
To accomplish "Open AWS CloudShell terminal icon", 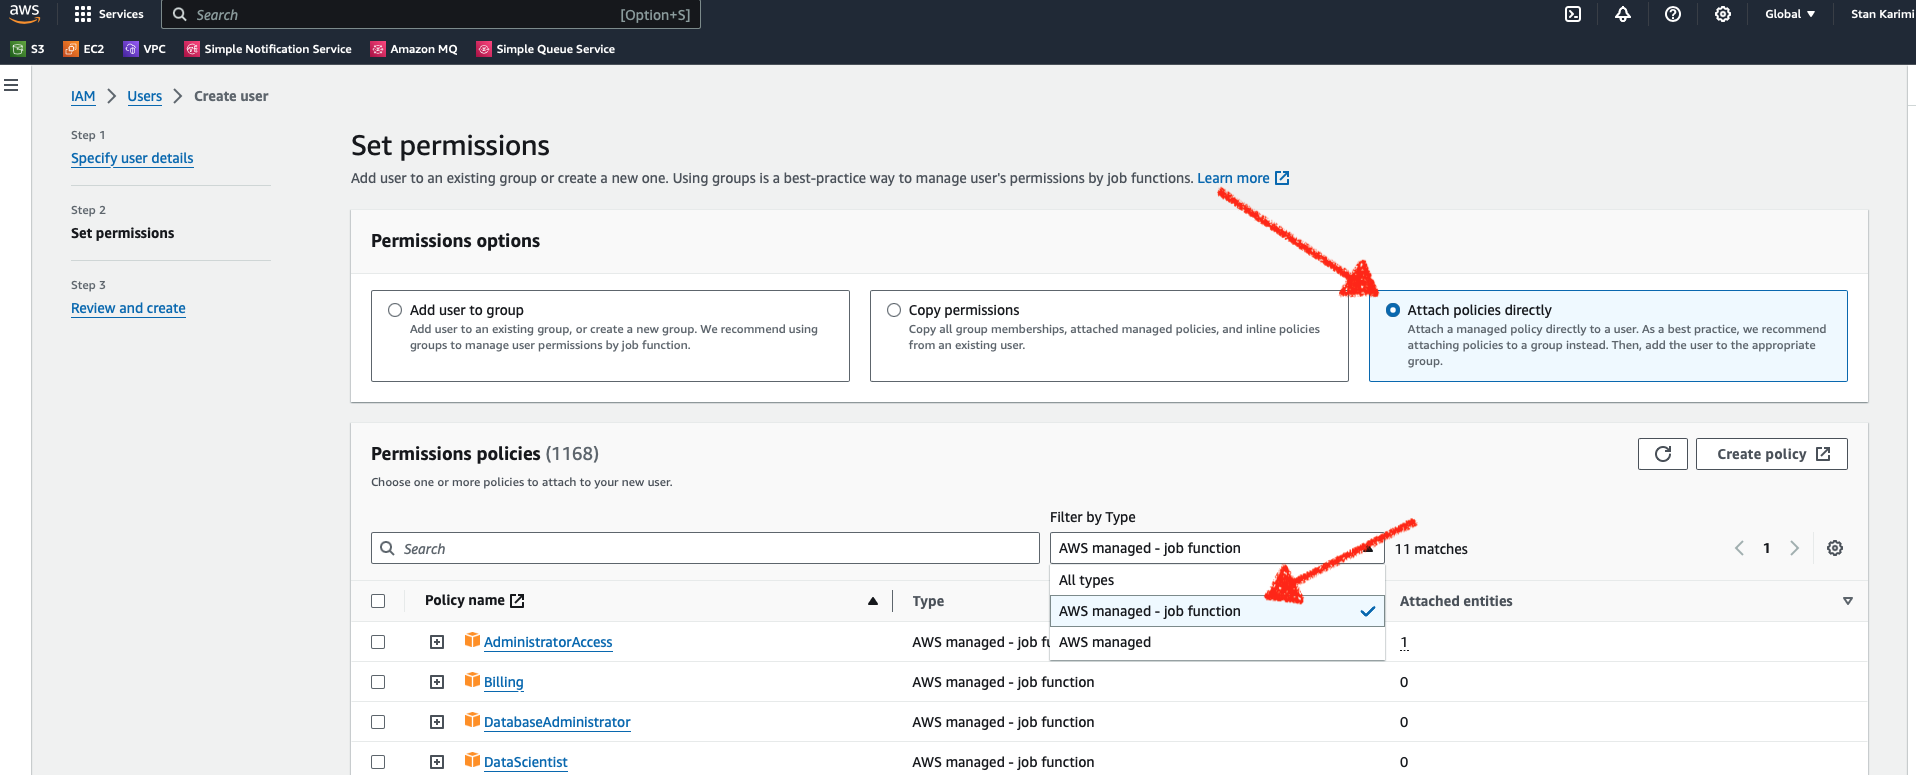I will [1573, 14].
